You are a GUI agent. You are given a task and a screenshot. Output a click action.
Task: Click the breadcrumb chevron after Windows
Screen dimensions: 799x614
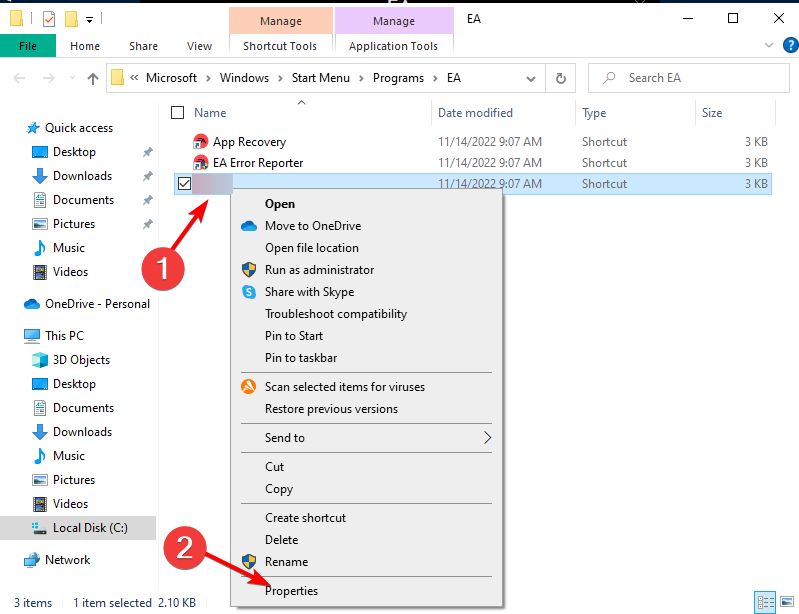[x=280, y=78]
